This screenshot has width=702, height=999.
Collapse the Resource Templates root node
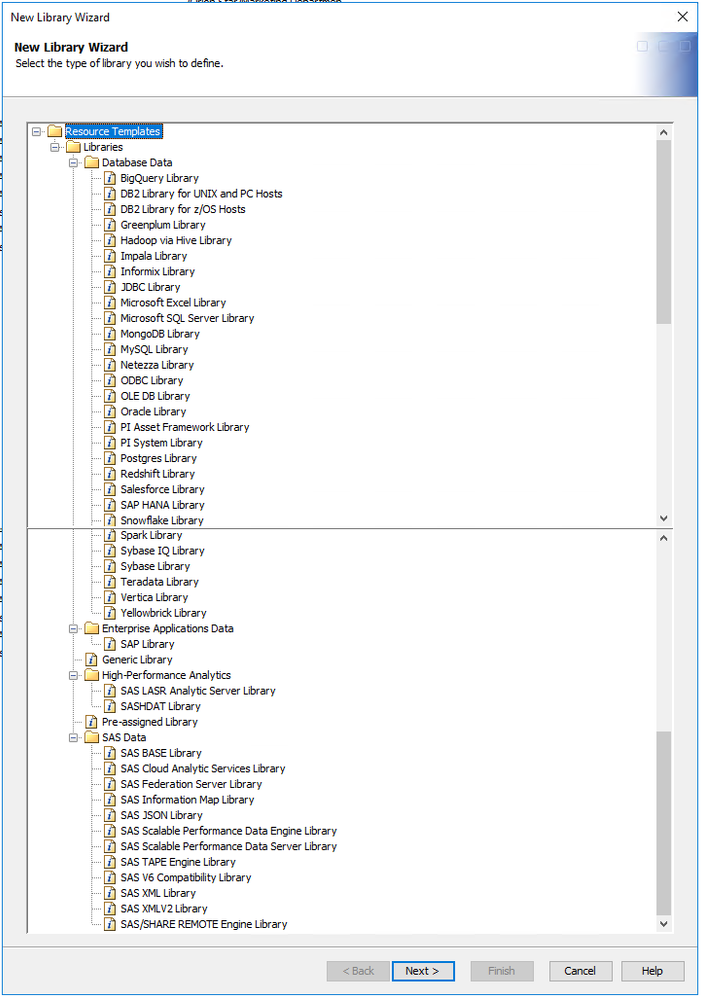click(x=36, y=131)
